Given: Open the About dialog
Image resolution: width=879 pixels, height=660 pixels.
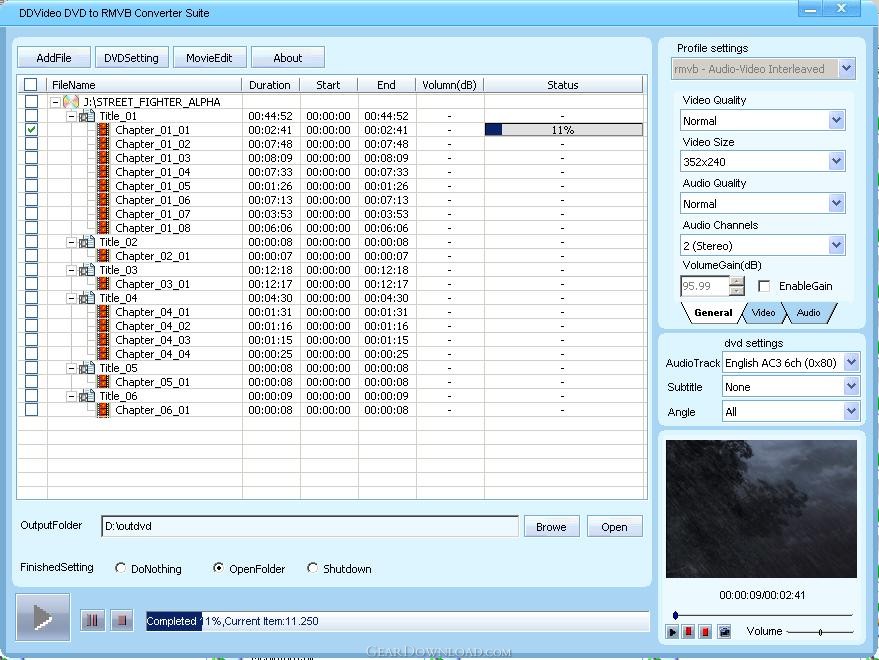Looking at the screenshot, I should (288, 58).
